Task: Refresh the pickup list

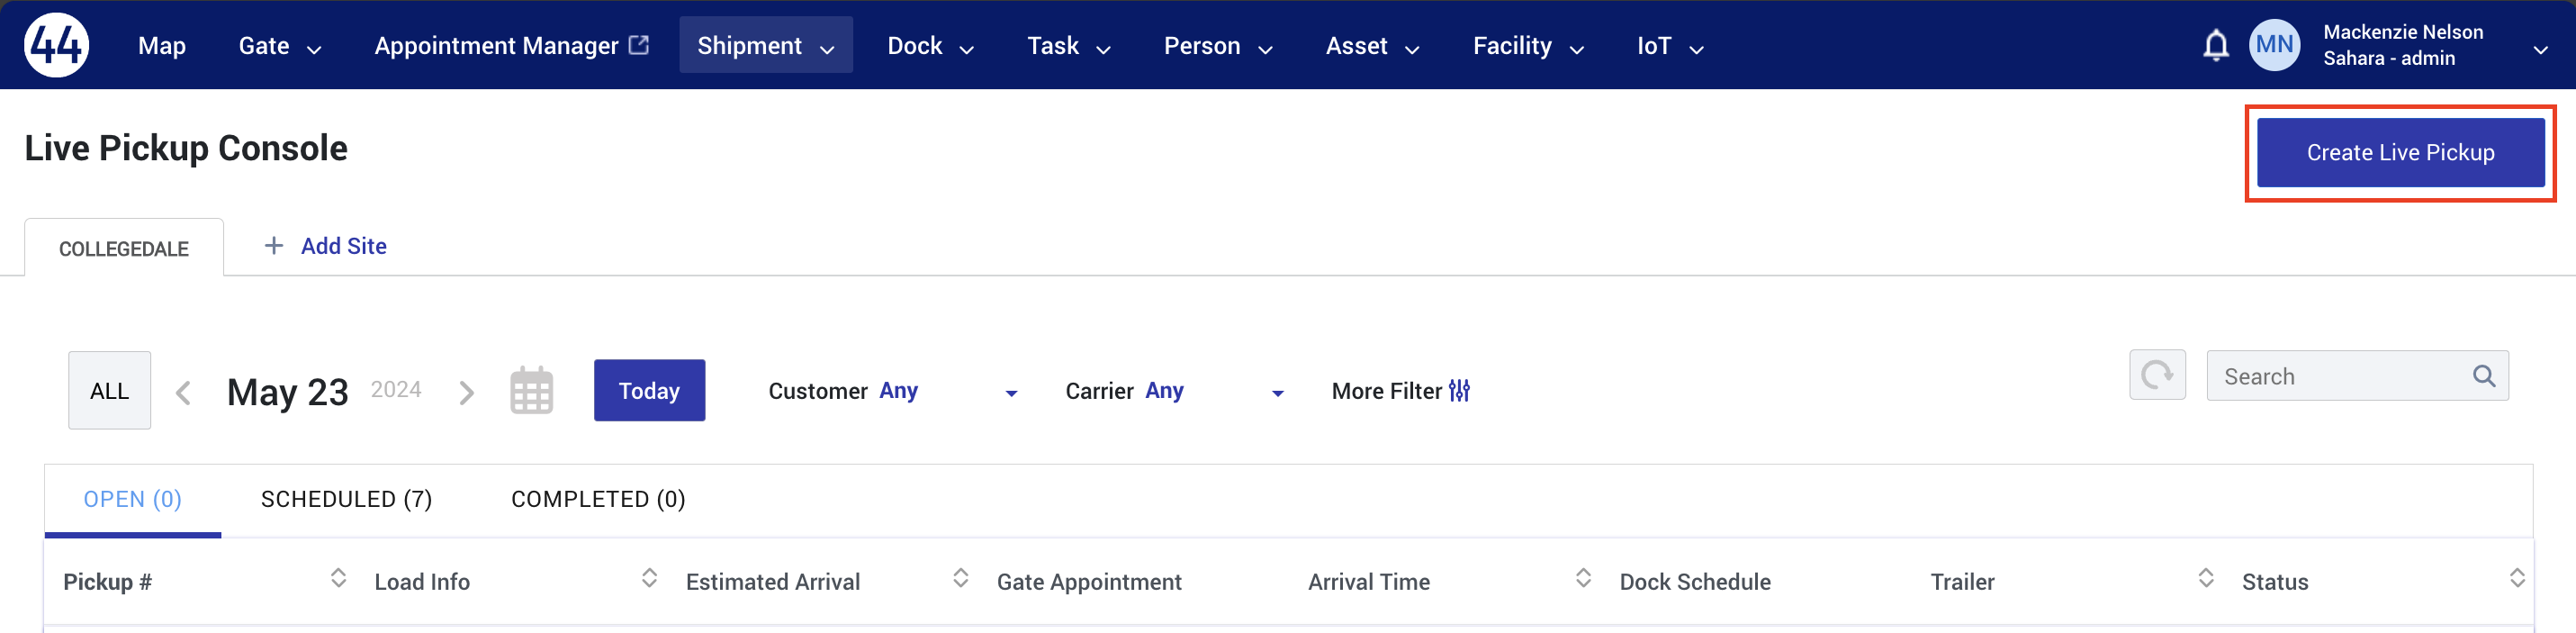Action: point(2157,375)
